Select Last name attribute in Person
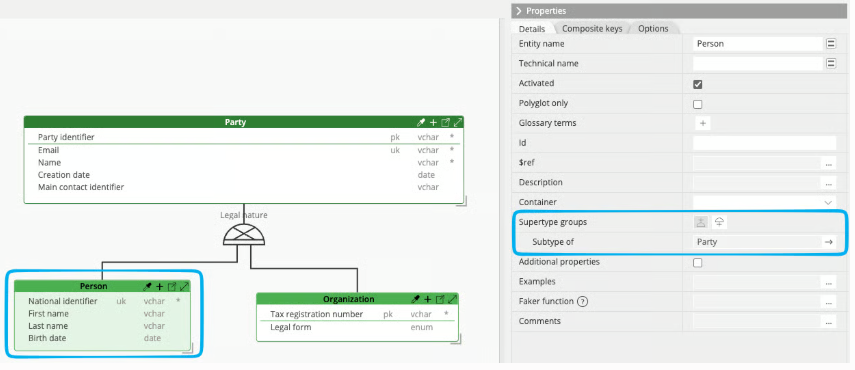 pyautogui.click(x=103, y=326)
